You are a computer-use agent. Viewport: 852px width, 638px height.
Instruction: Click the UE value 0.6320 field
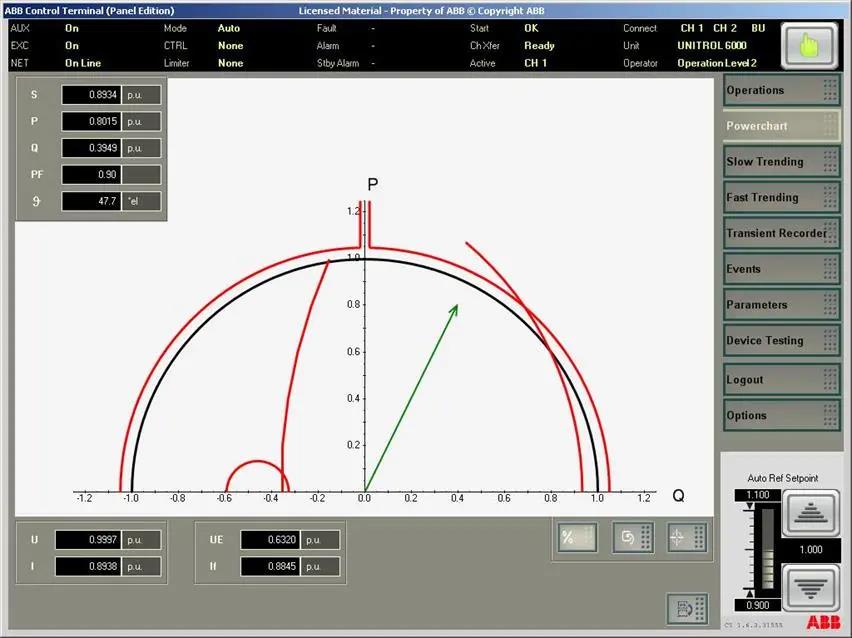pyautogui.click(x=270, y=540)
